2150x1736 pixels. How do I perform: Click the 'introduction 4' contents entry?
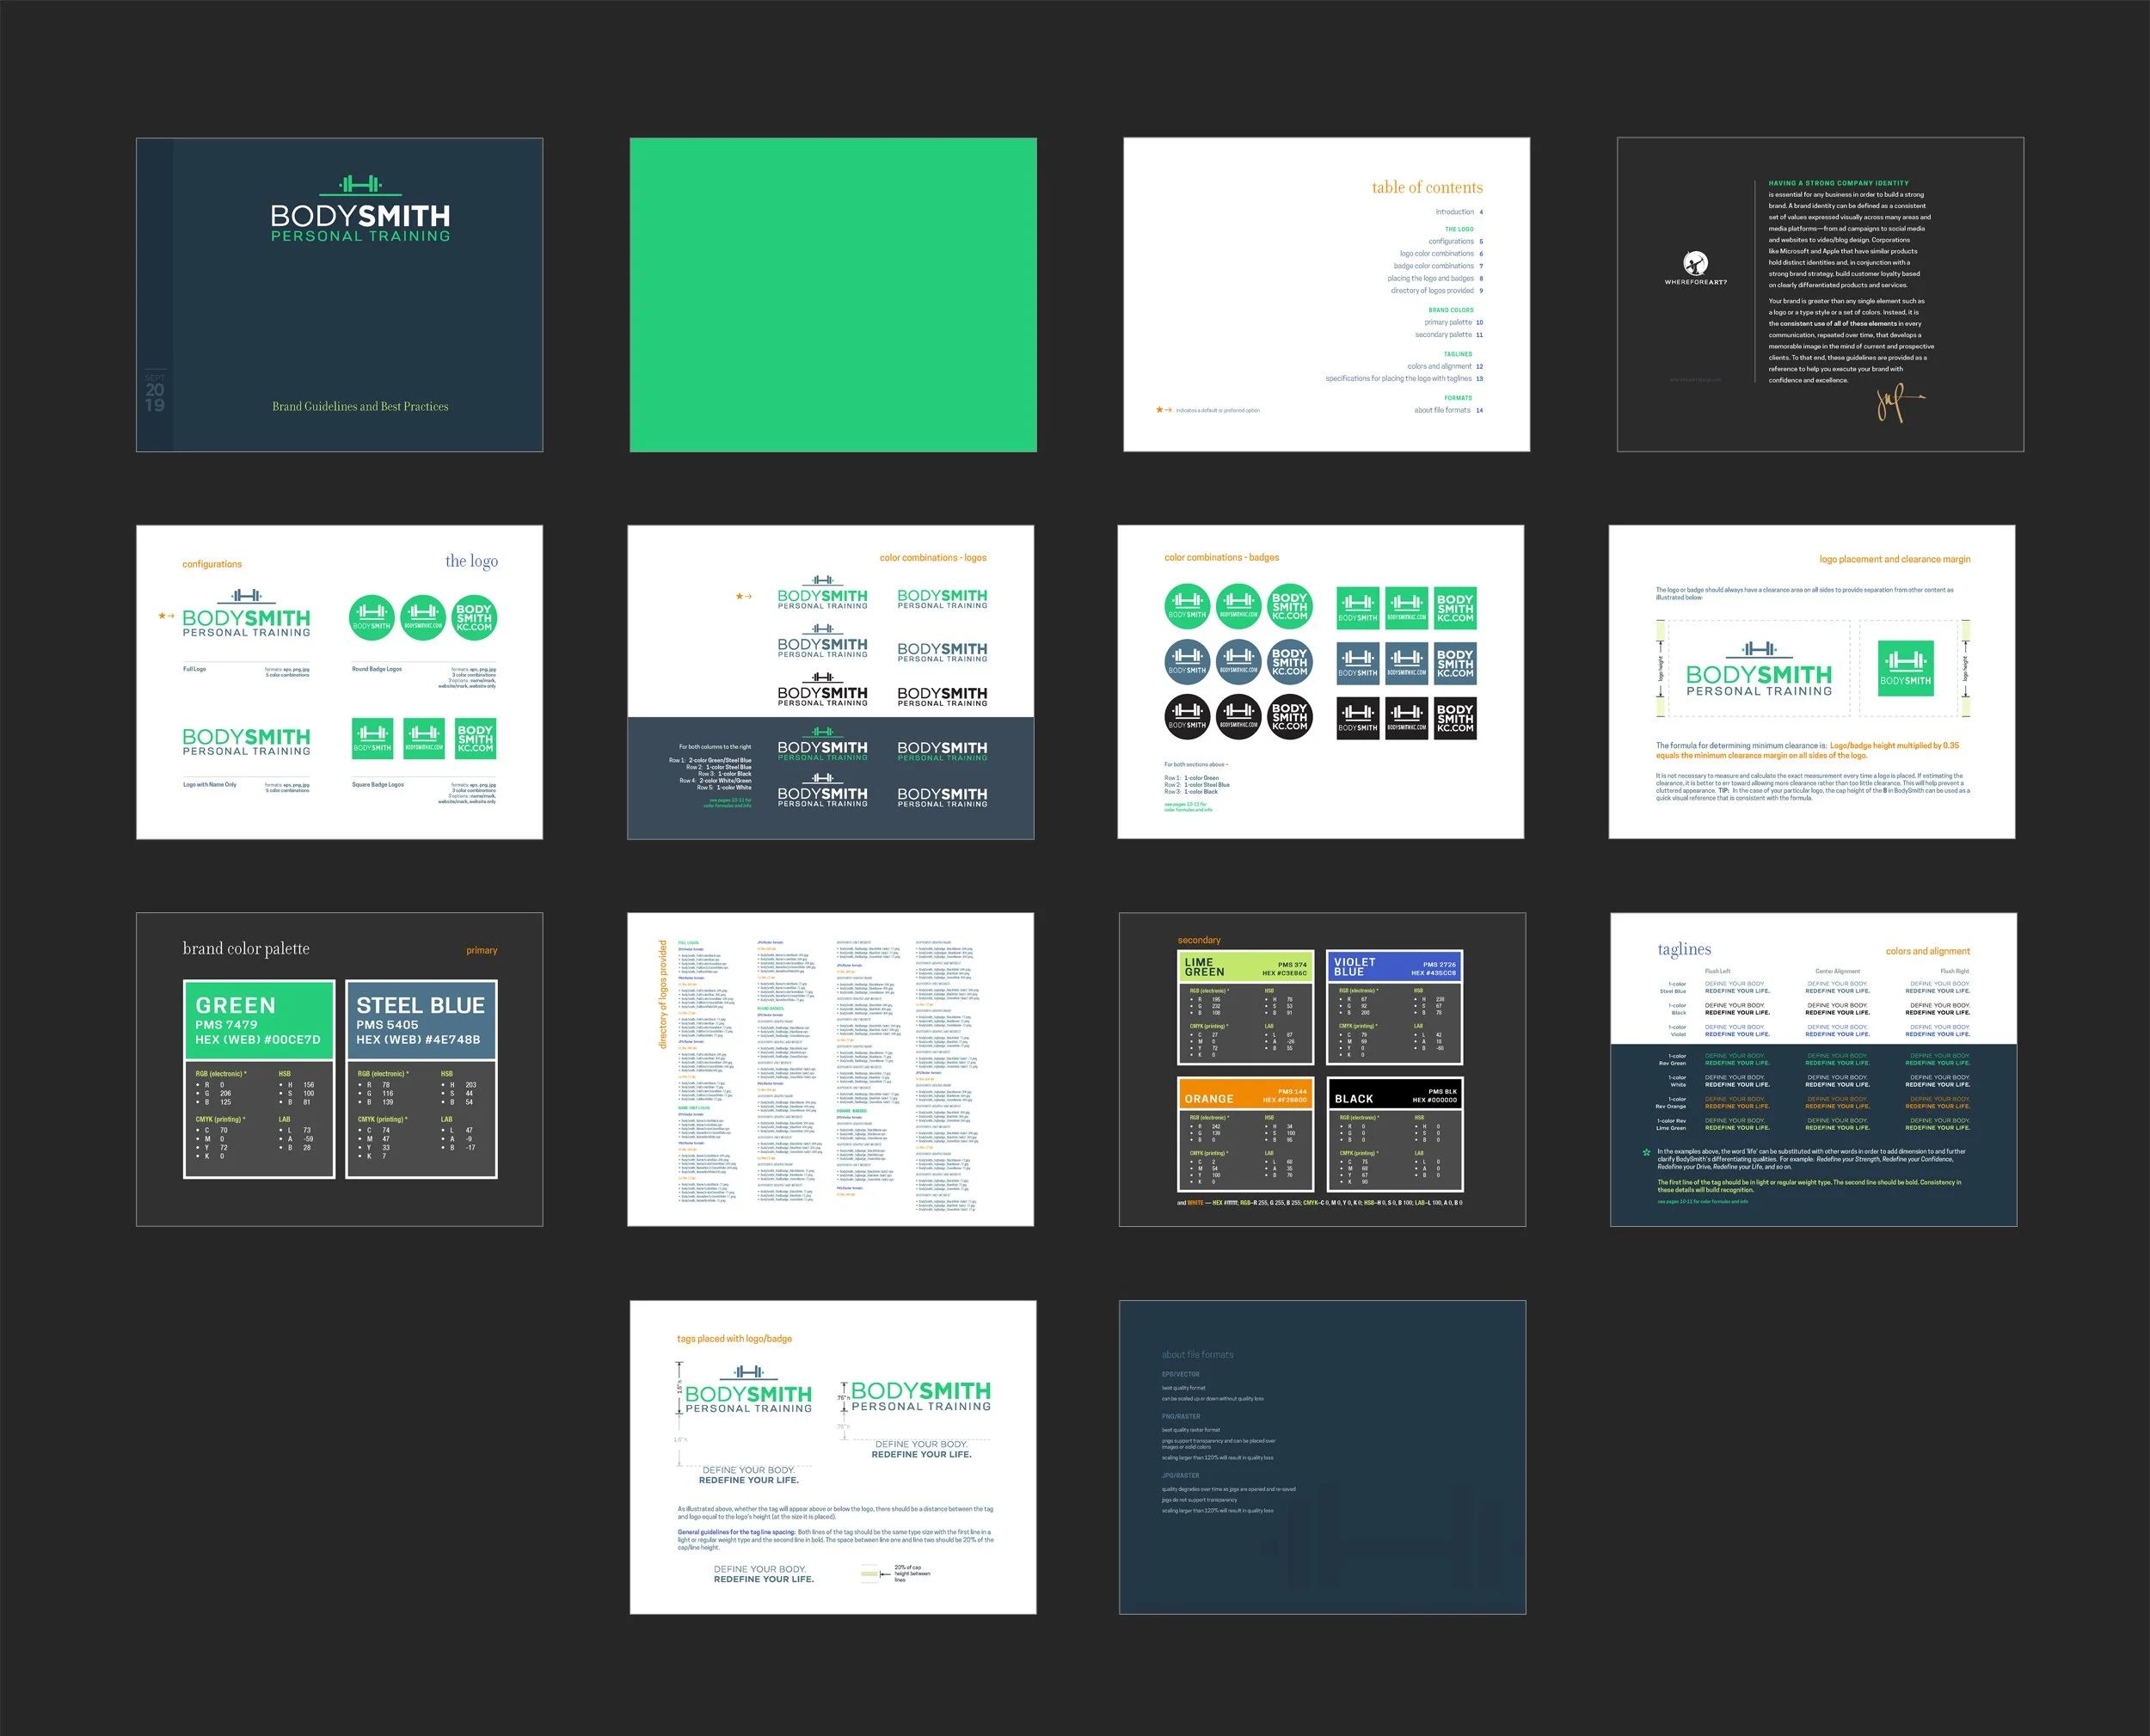click(1459, 212)
